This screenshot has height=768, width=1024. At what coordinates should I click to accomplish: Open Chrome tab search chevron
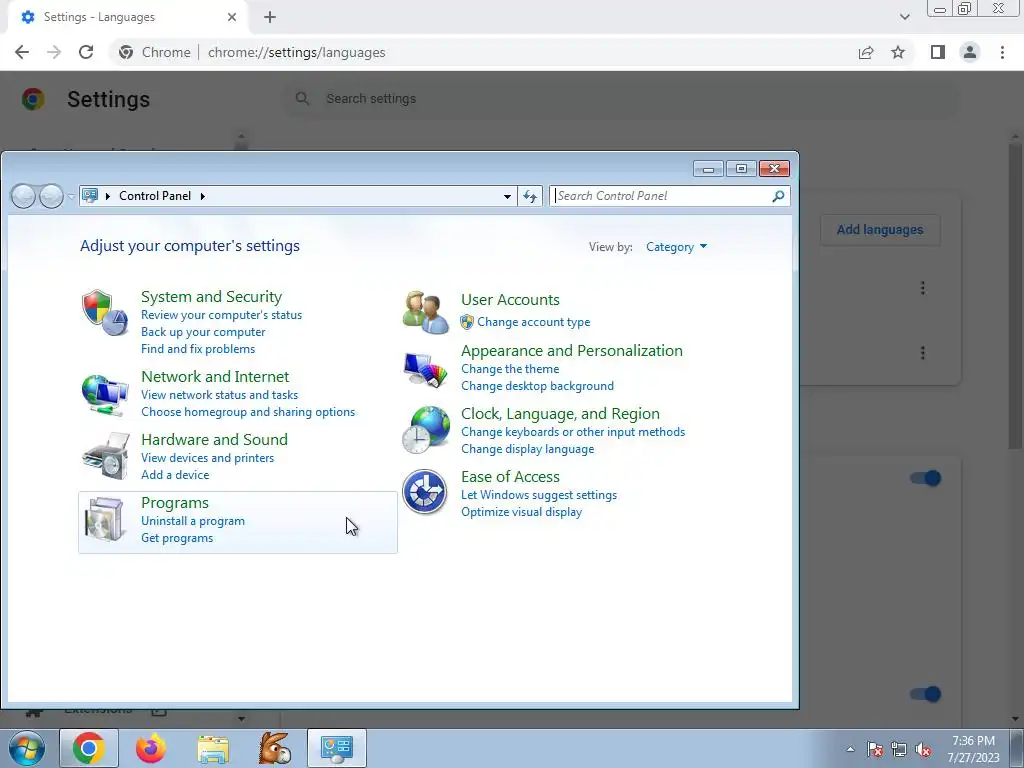tap(904, 17)
